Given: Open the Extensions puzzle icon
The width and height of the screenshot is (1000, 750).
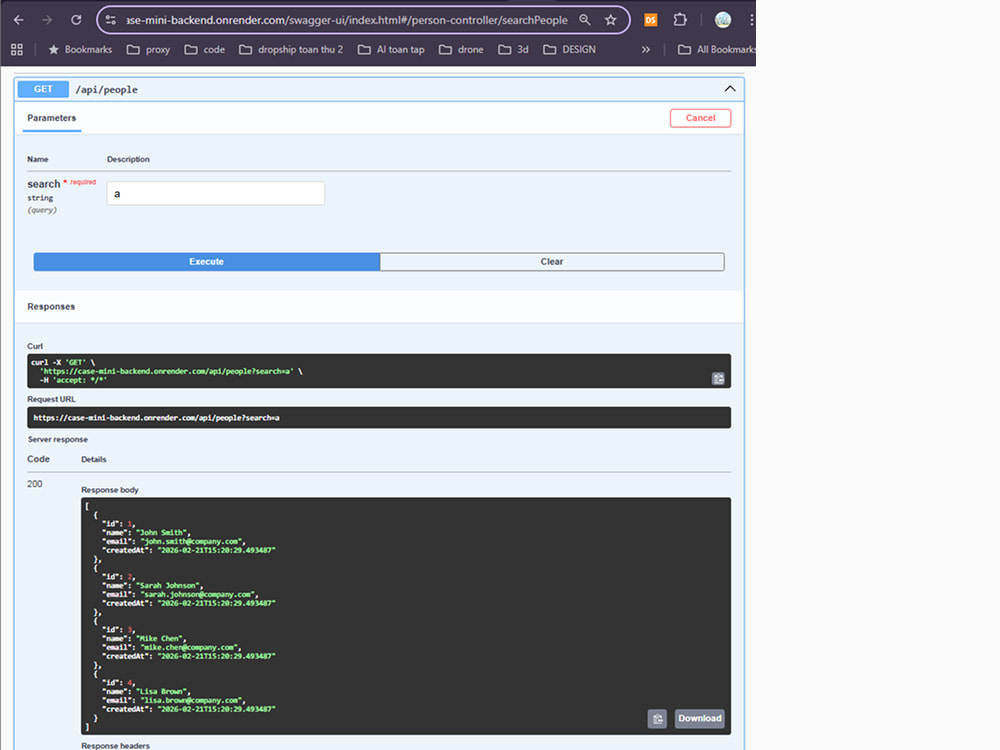Looking at the screenshot, I should pyautogui.click(x=680, y=20).
